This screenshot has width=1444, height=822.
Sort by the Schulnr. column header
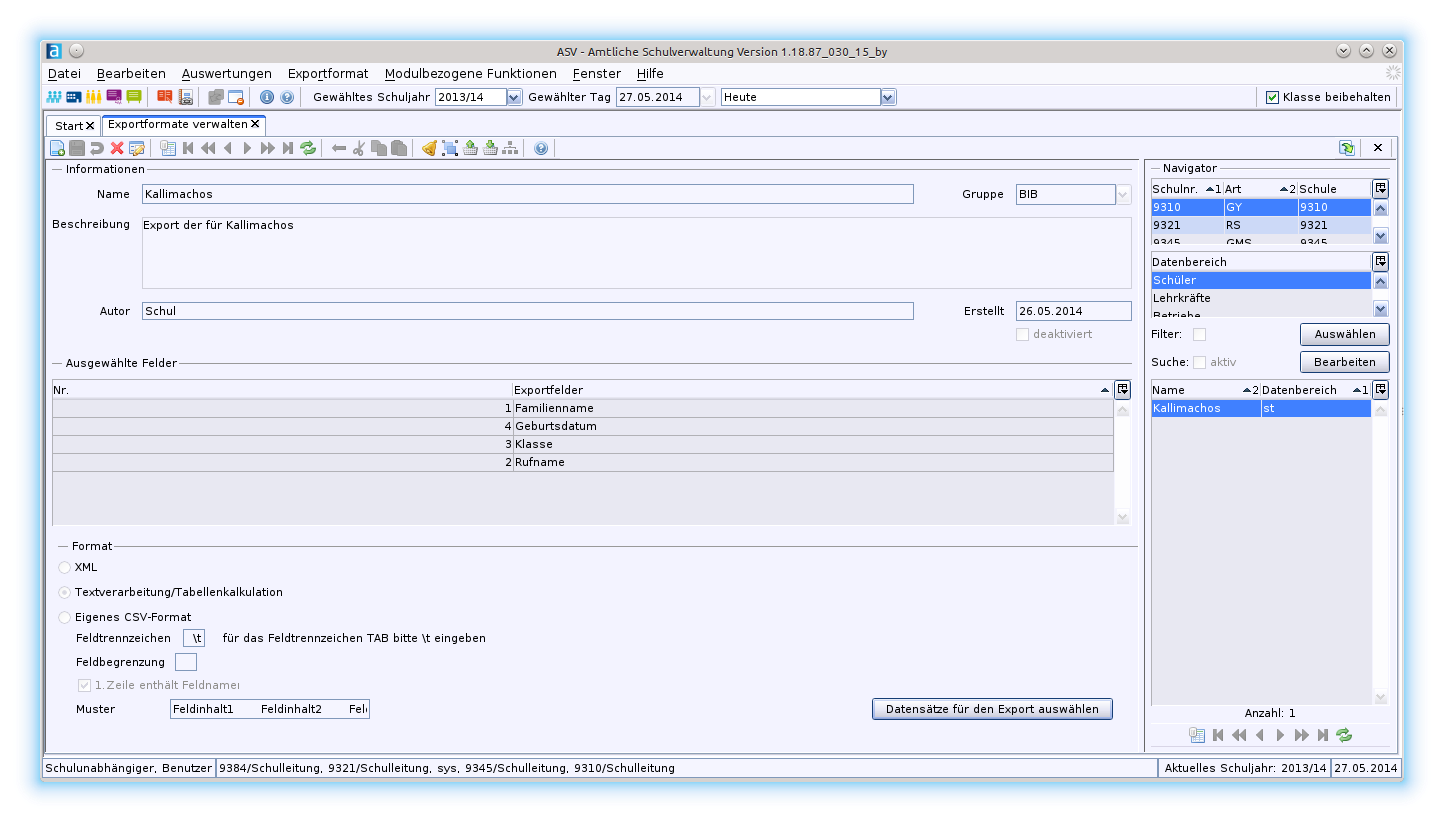[x=1187, y=188]
